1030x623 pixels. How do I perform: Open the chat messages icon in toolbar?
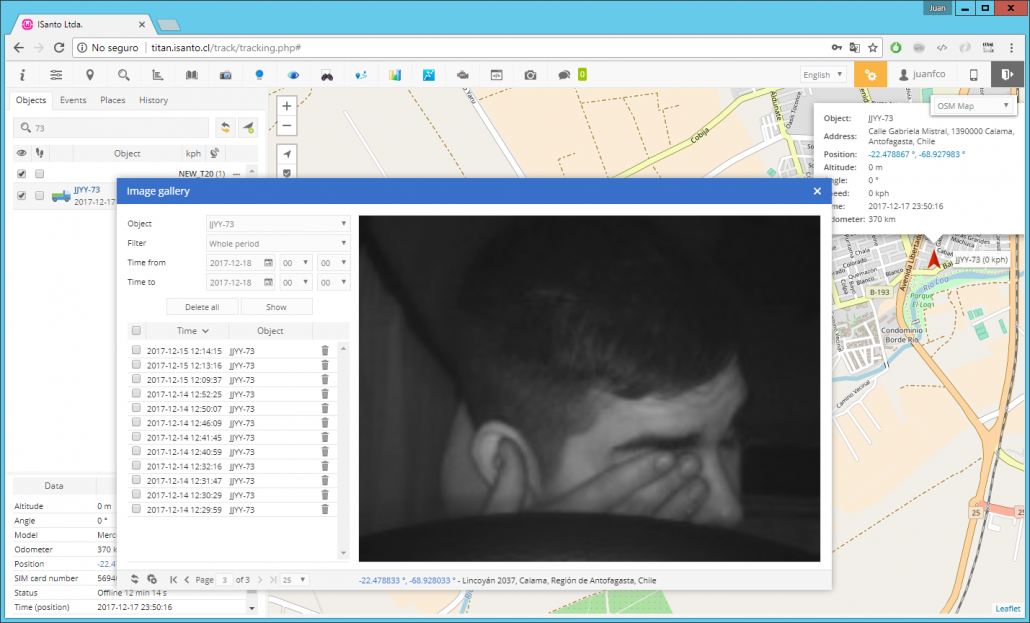[564, 75]
